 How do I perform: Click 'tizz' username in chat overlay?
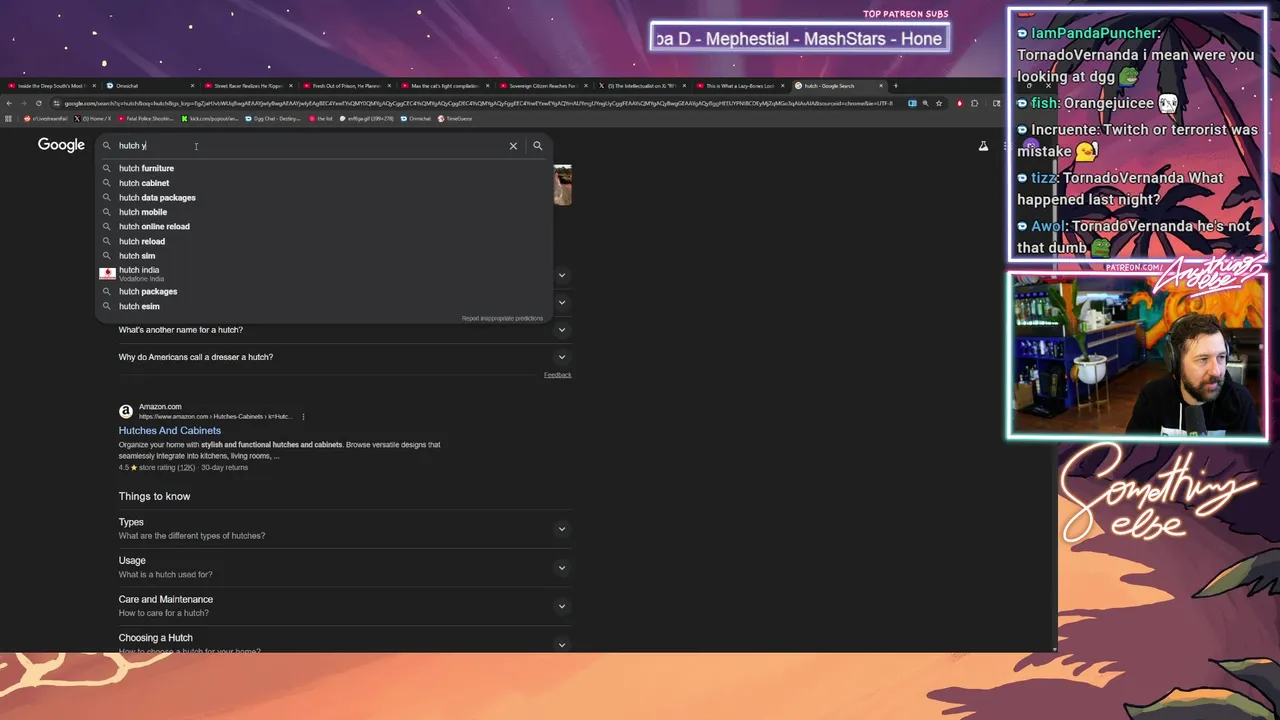(x=1044, y=178)
